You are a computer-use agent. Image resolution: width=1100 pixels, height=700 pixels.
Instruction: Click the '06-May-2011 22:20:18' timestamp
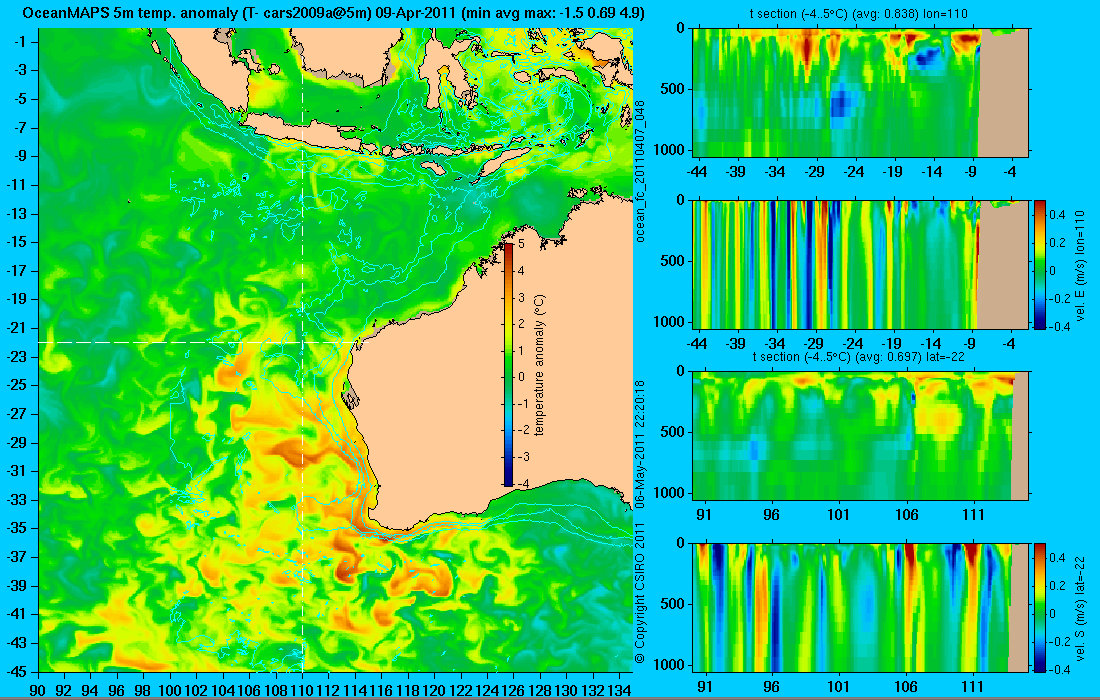[639, 444]
